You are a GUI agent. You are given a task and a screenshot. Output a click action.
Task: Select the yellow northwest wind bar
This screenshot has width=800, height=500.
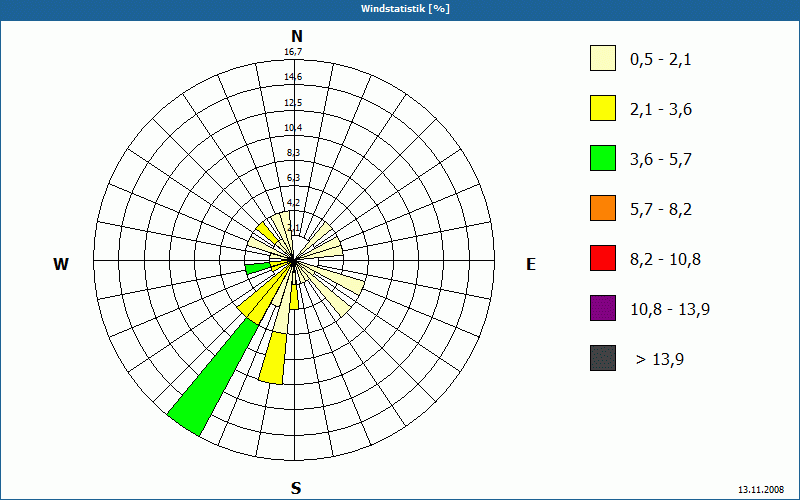pyautogui.click(x=267, y=232)
